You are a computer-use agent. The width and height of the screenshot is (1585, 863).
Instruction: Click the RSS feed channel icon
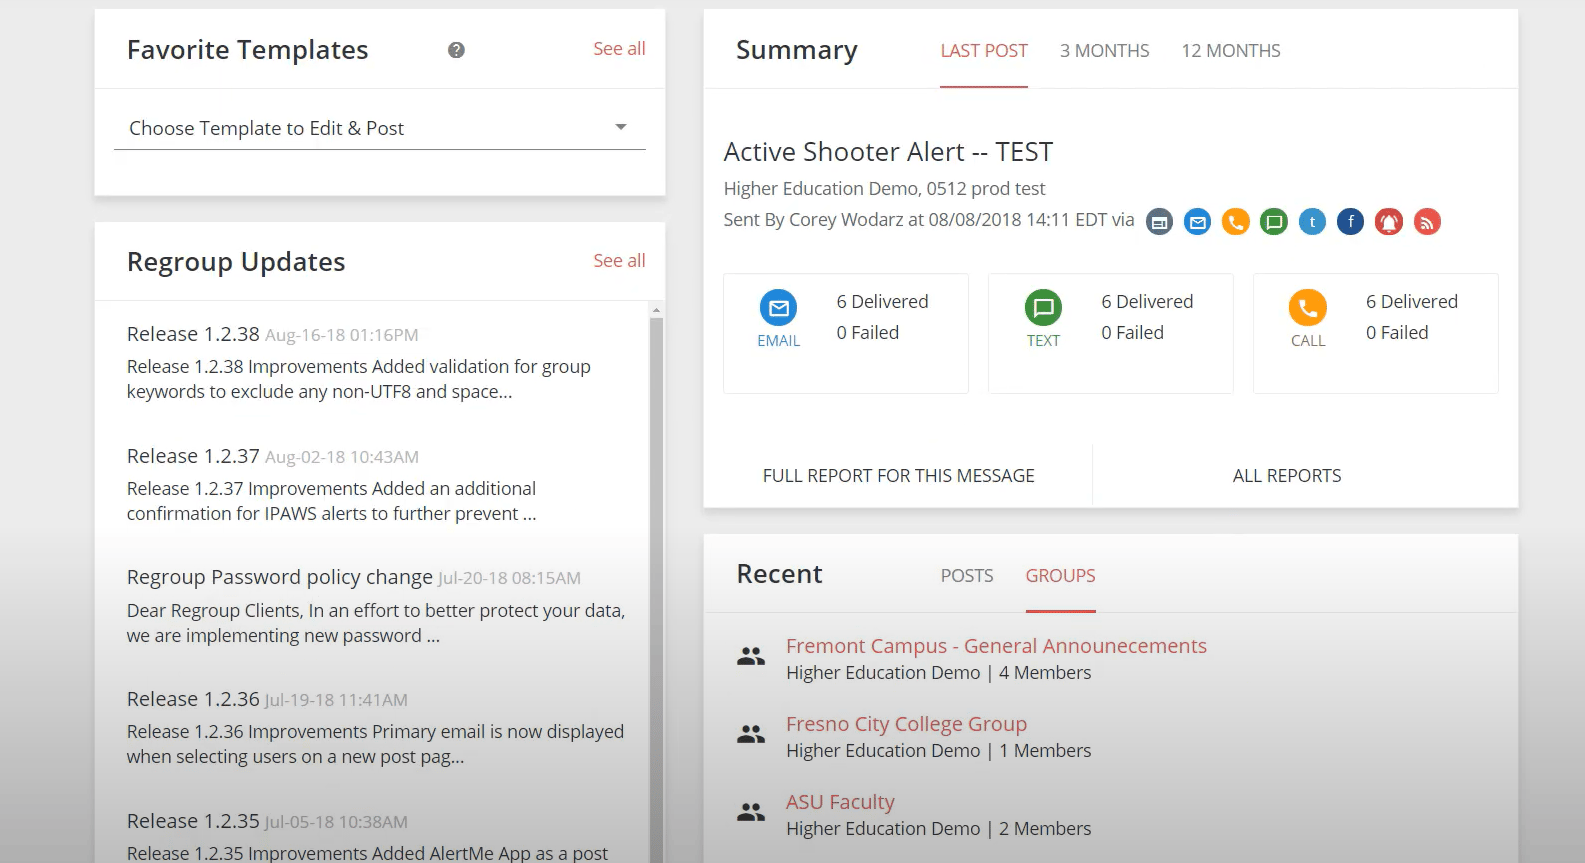point(1427,222)
